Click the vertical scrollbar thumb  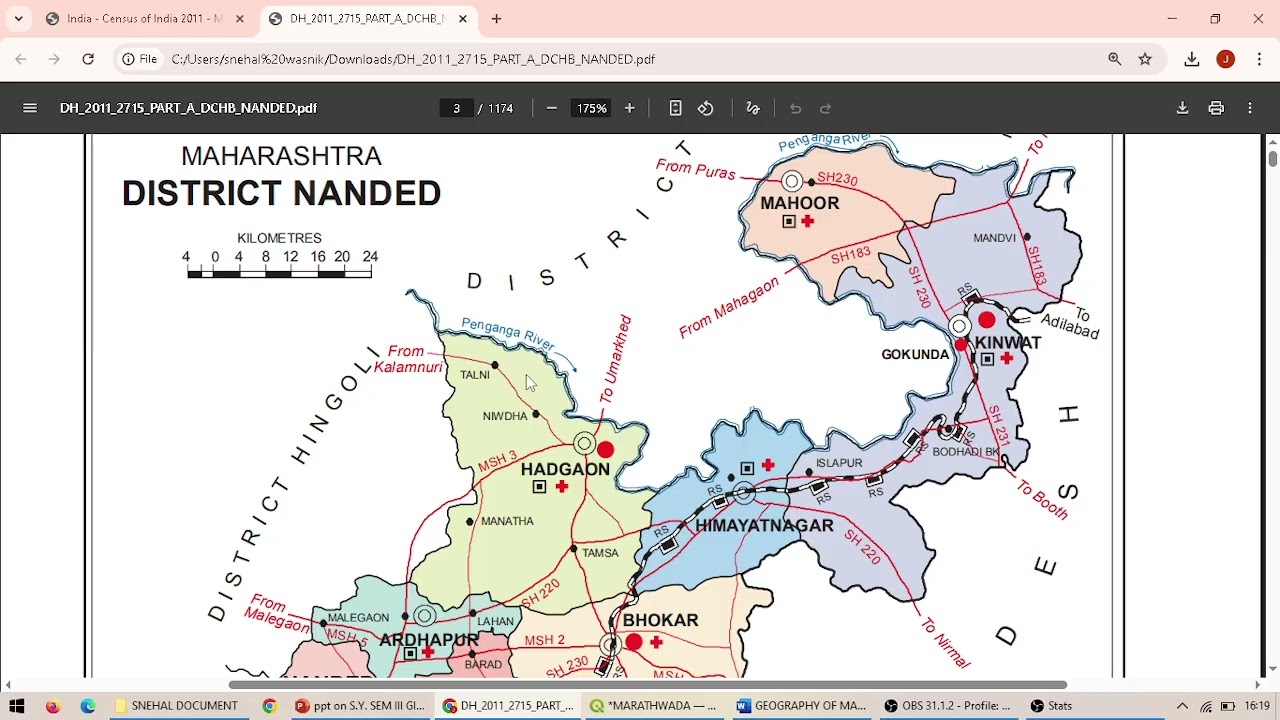(x=1272, y=158)
